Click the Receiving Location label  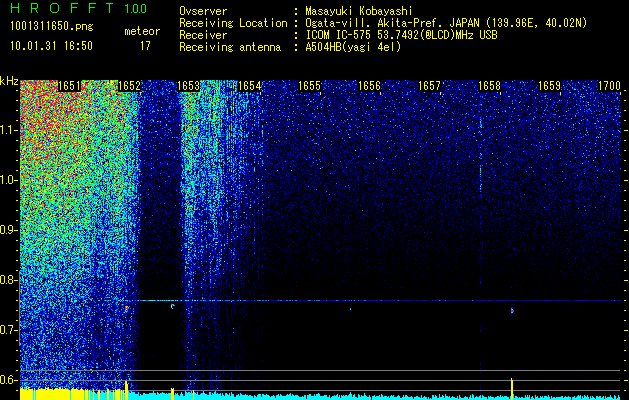pyautogui.click(x=233, y=23)
